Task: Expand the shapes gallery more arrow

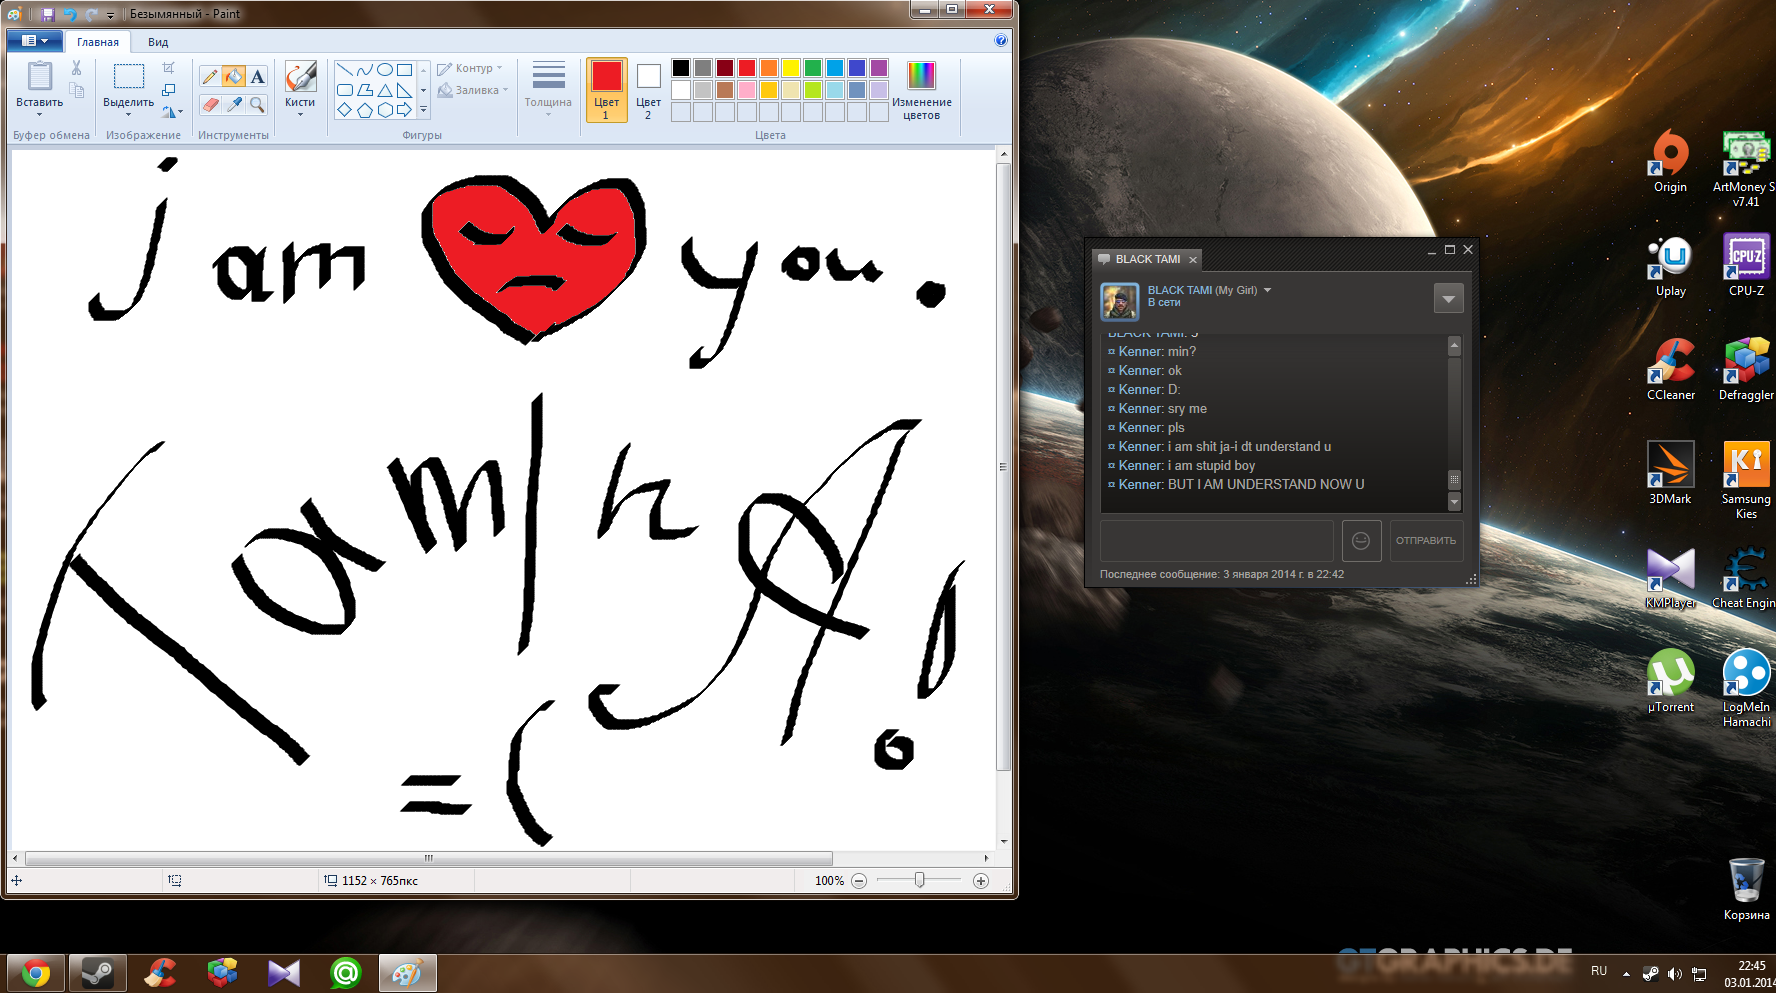Action: click(423, 110)
